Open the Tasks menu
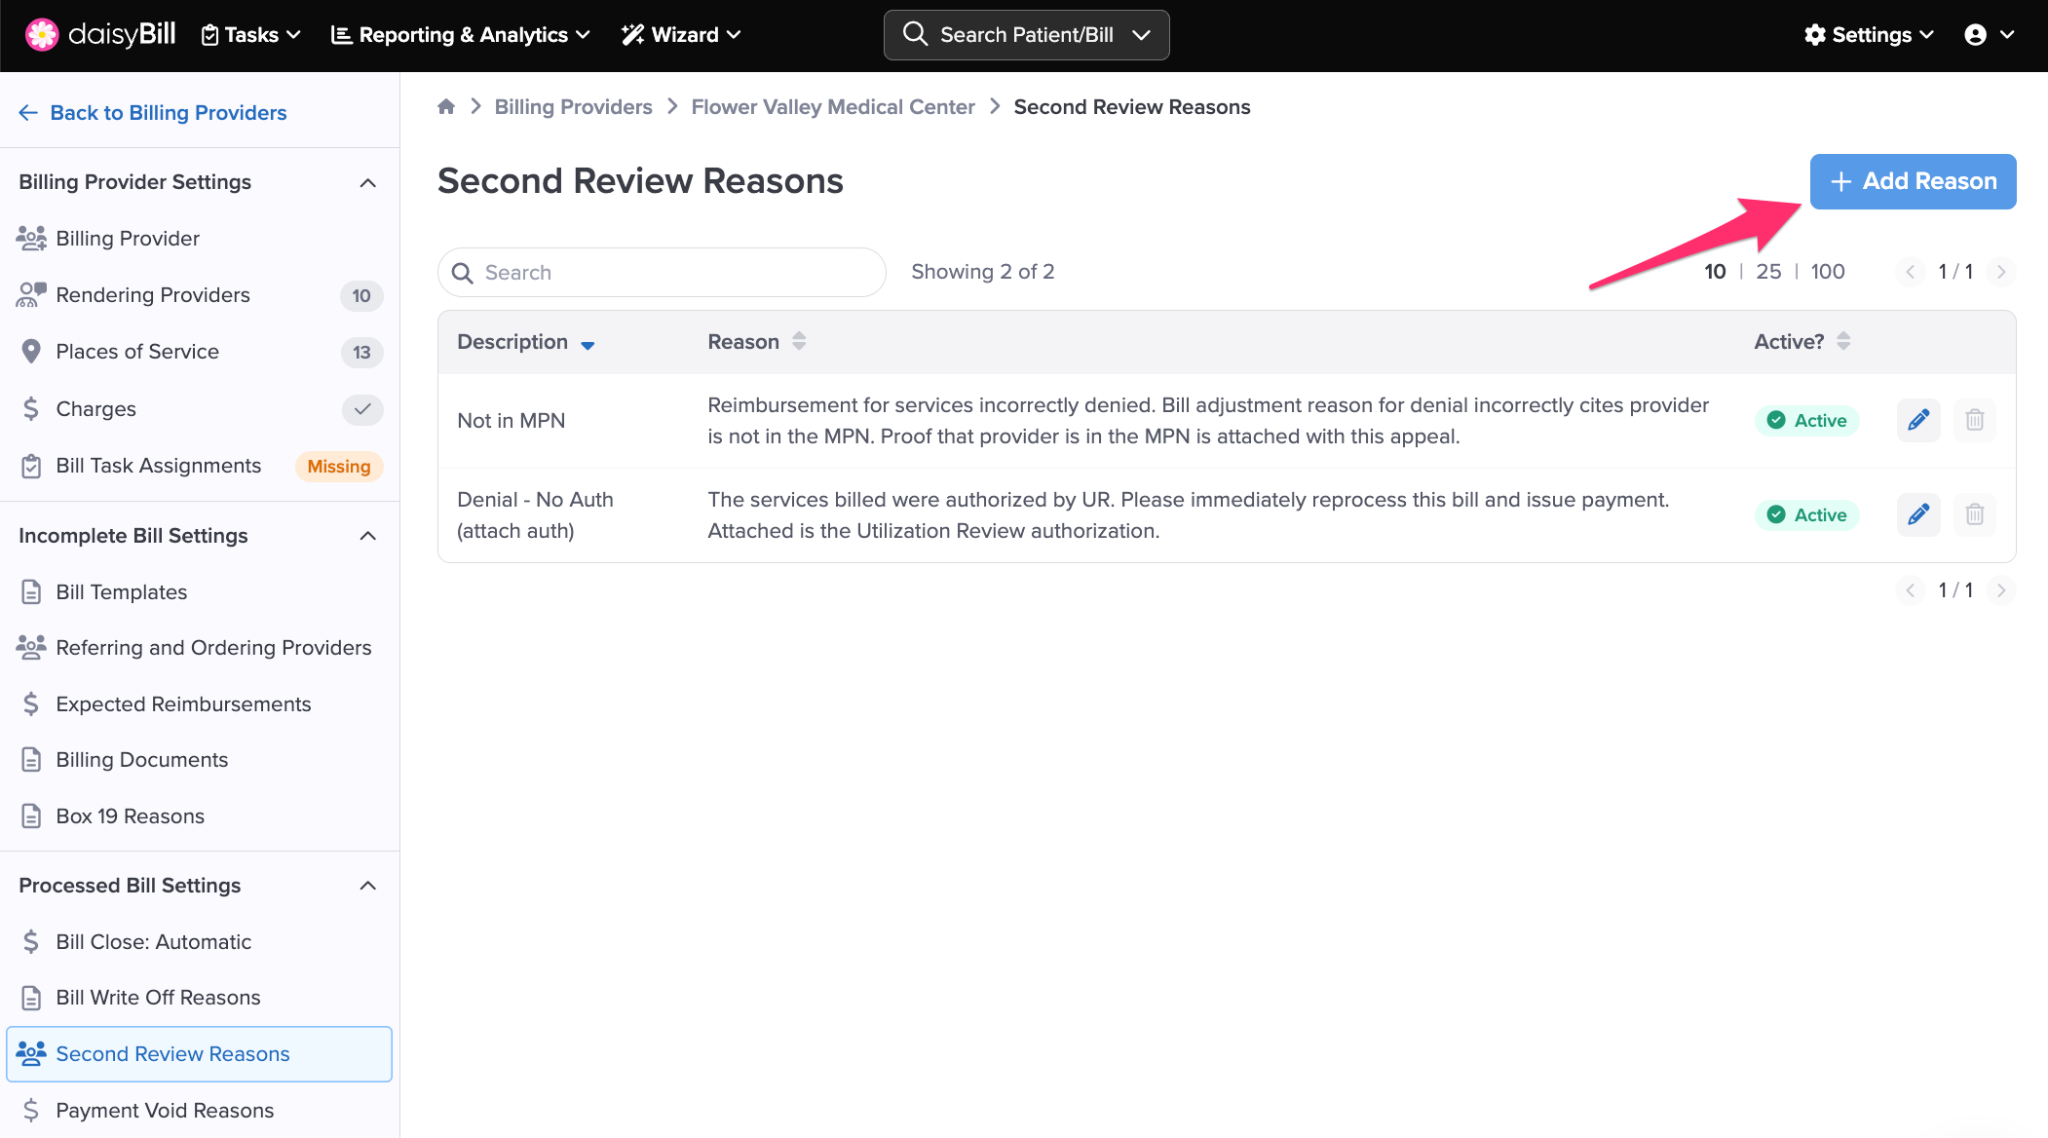2048x1138 pixels. pyautogui.click(x=251, y=35)
